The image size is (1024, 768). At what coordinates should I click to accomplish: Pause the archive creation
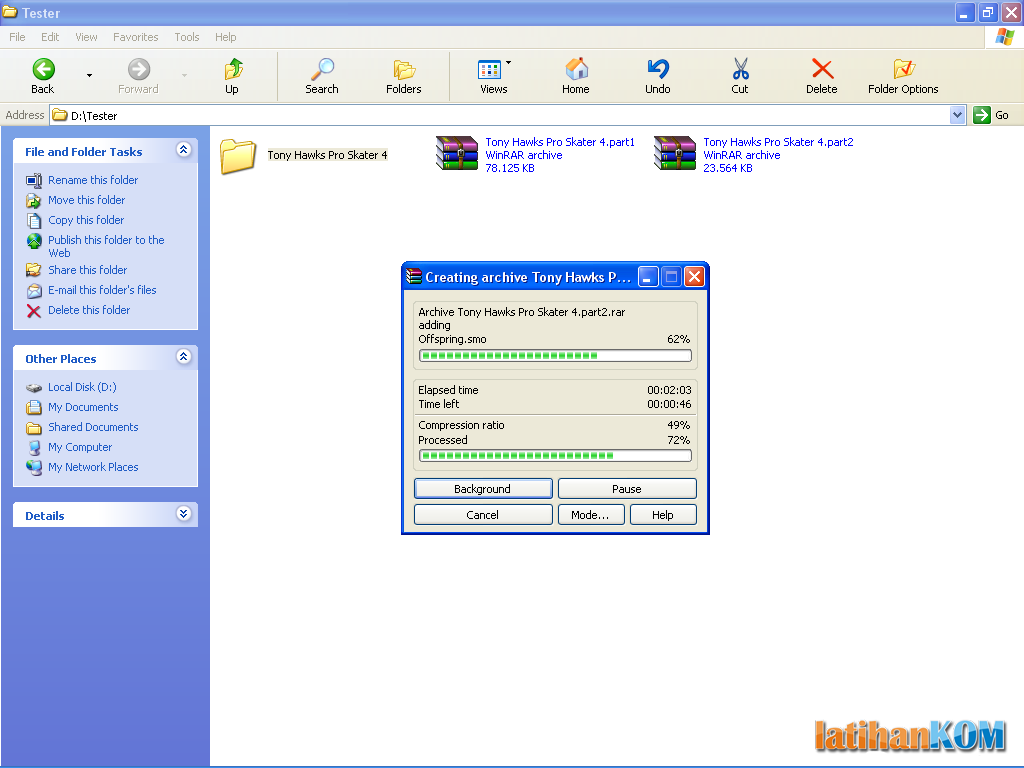627,489
